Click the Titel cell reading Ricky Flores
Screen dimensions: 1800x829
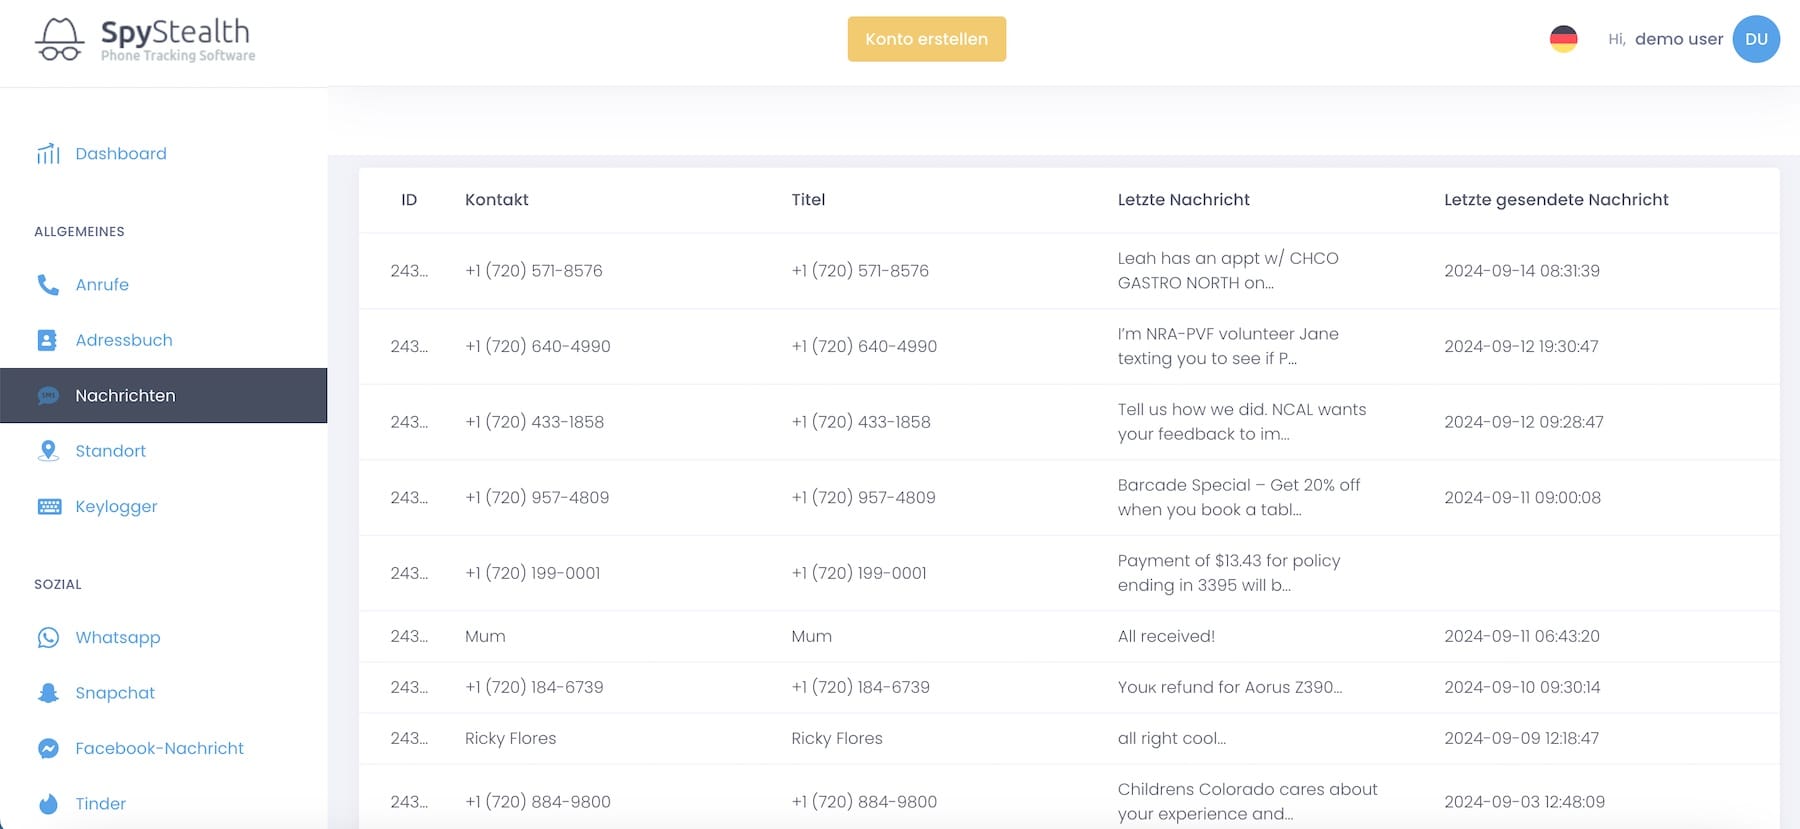point(837,738)
